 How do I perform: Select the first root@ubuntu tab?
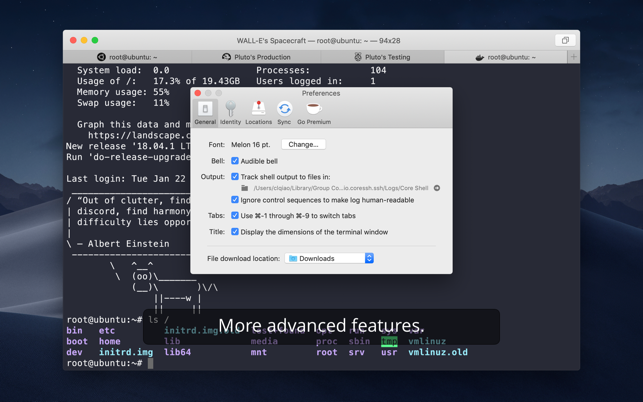point(127,57)
